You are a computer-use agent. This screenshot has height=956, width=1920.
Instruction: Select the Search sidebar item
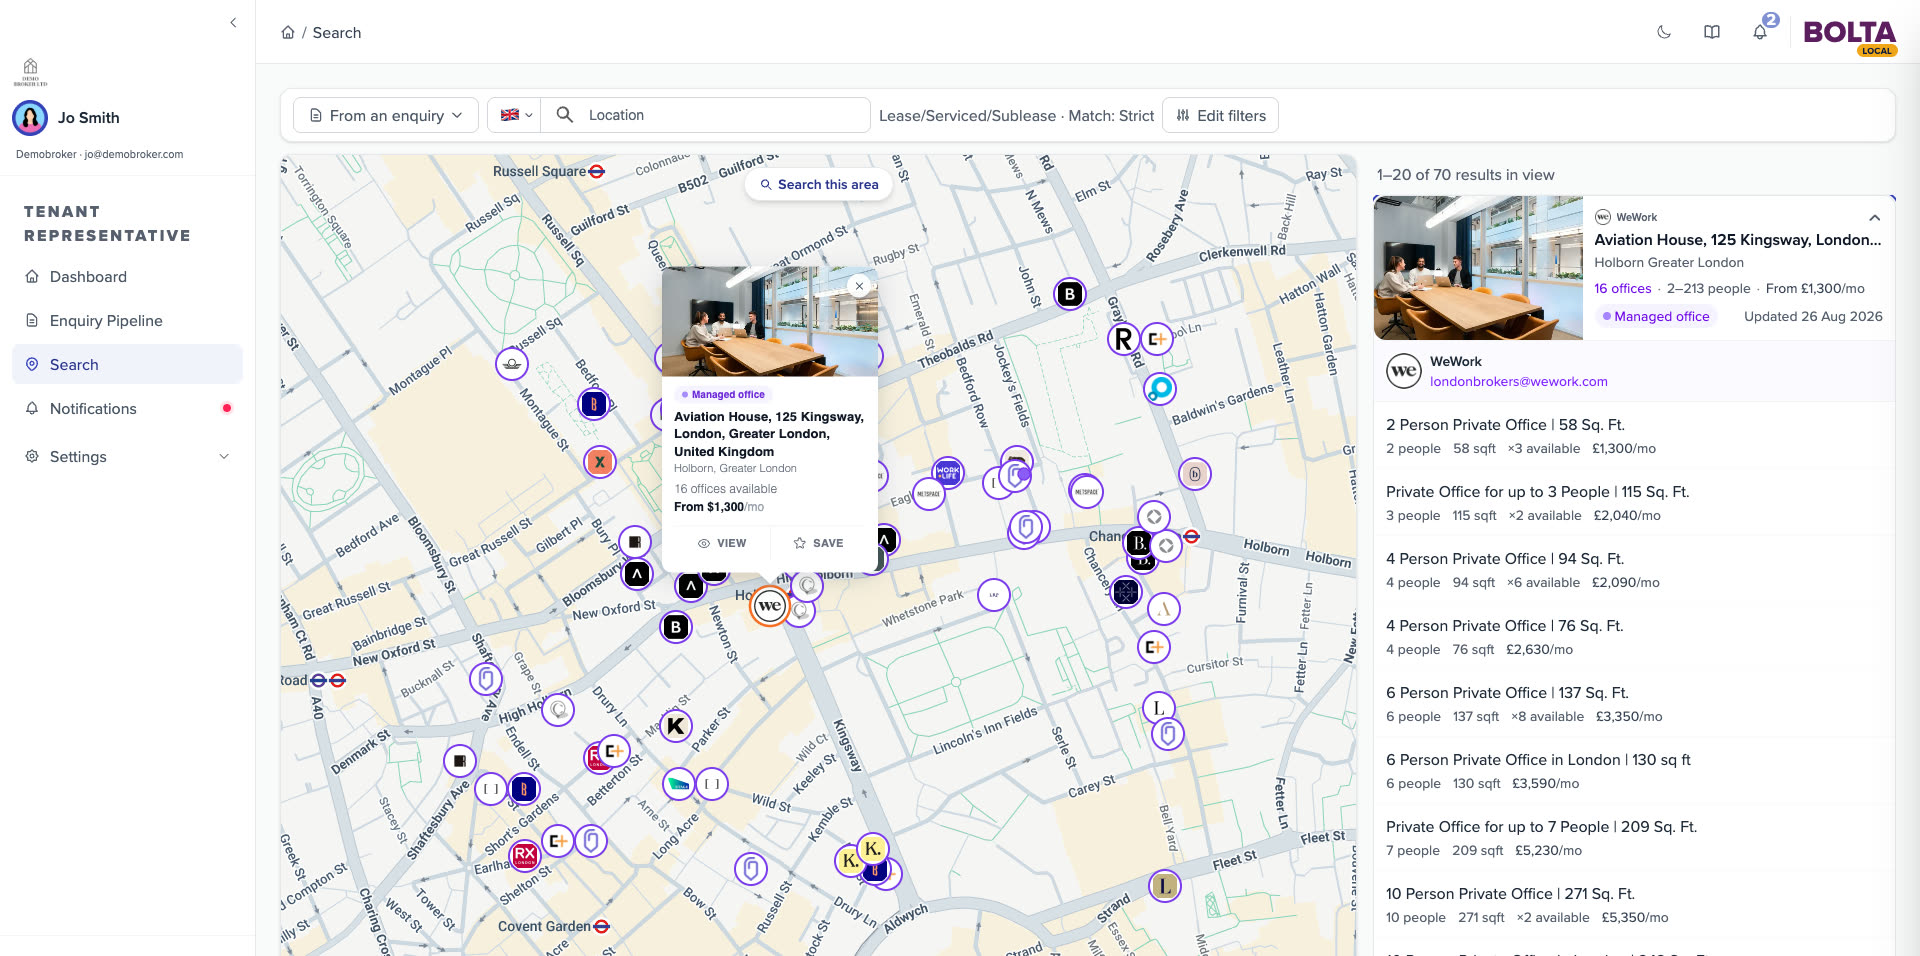127,365
